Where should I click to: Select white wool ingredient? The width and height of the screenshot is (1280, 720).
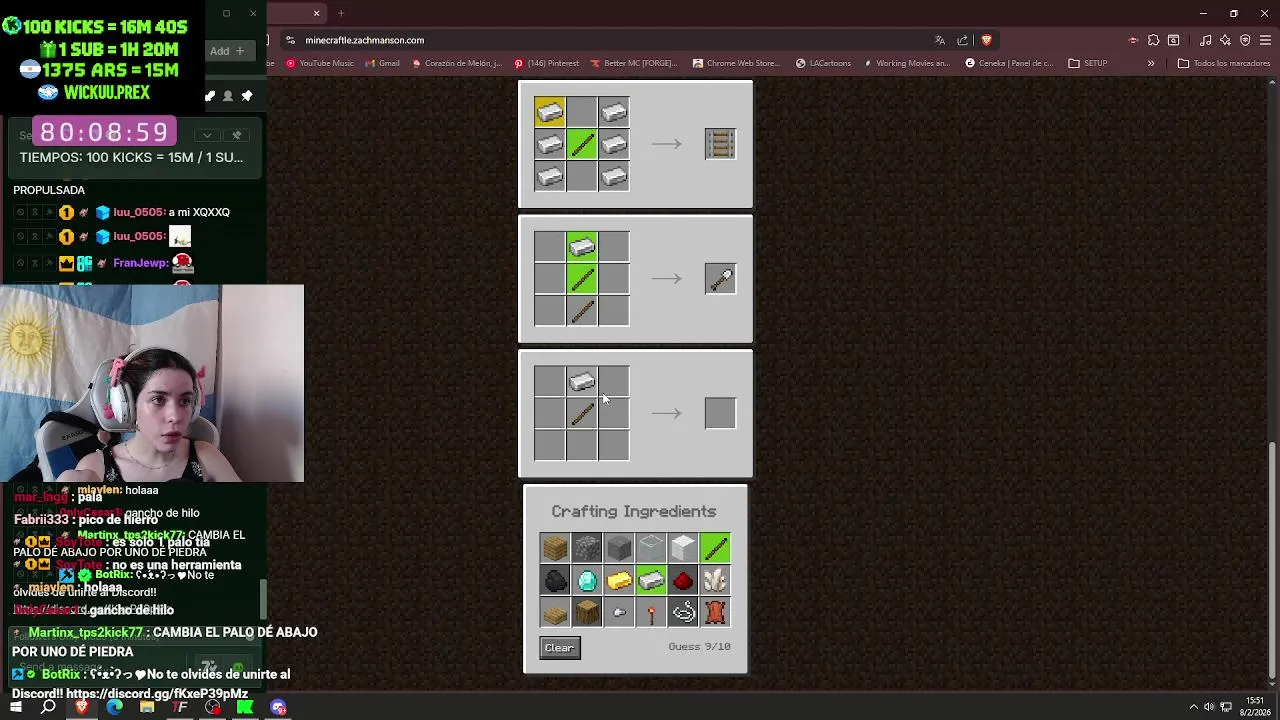(x=683, y=548)
